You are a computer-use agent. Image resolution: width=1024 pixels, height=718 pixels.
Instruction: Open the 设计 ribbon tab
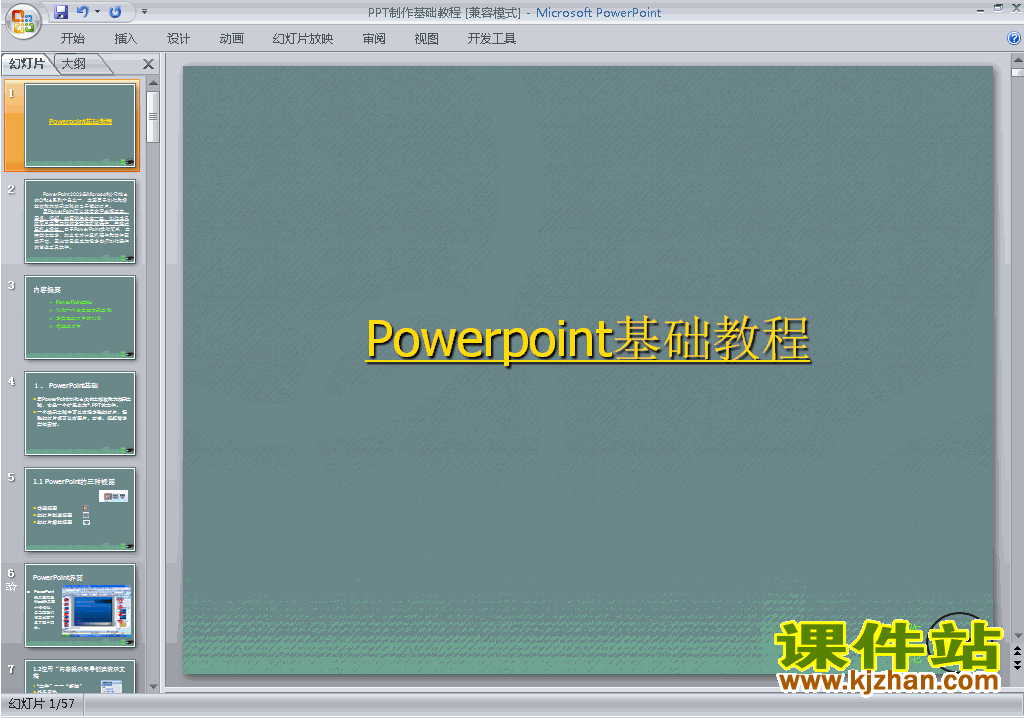[178, 39]
